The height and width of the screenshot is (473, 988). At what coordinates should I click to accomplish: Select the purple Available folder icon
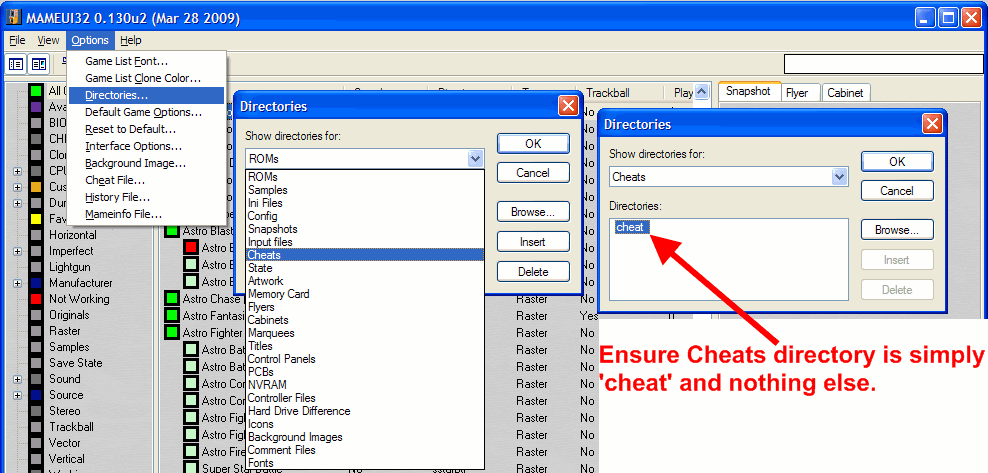tap(37, 107)
